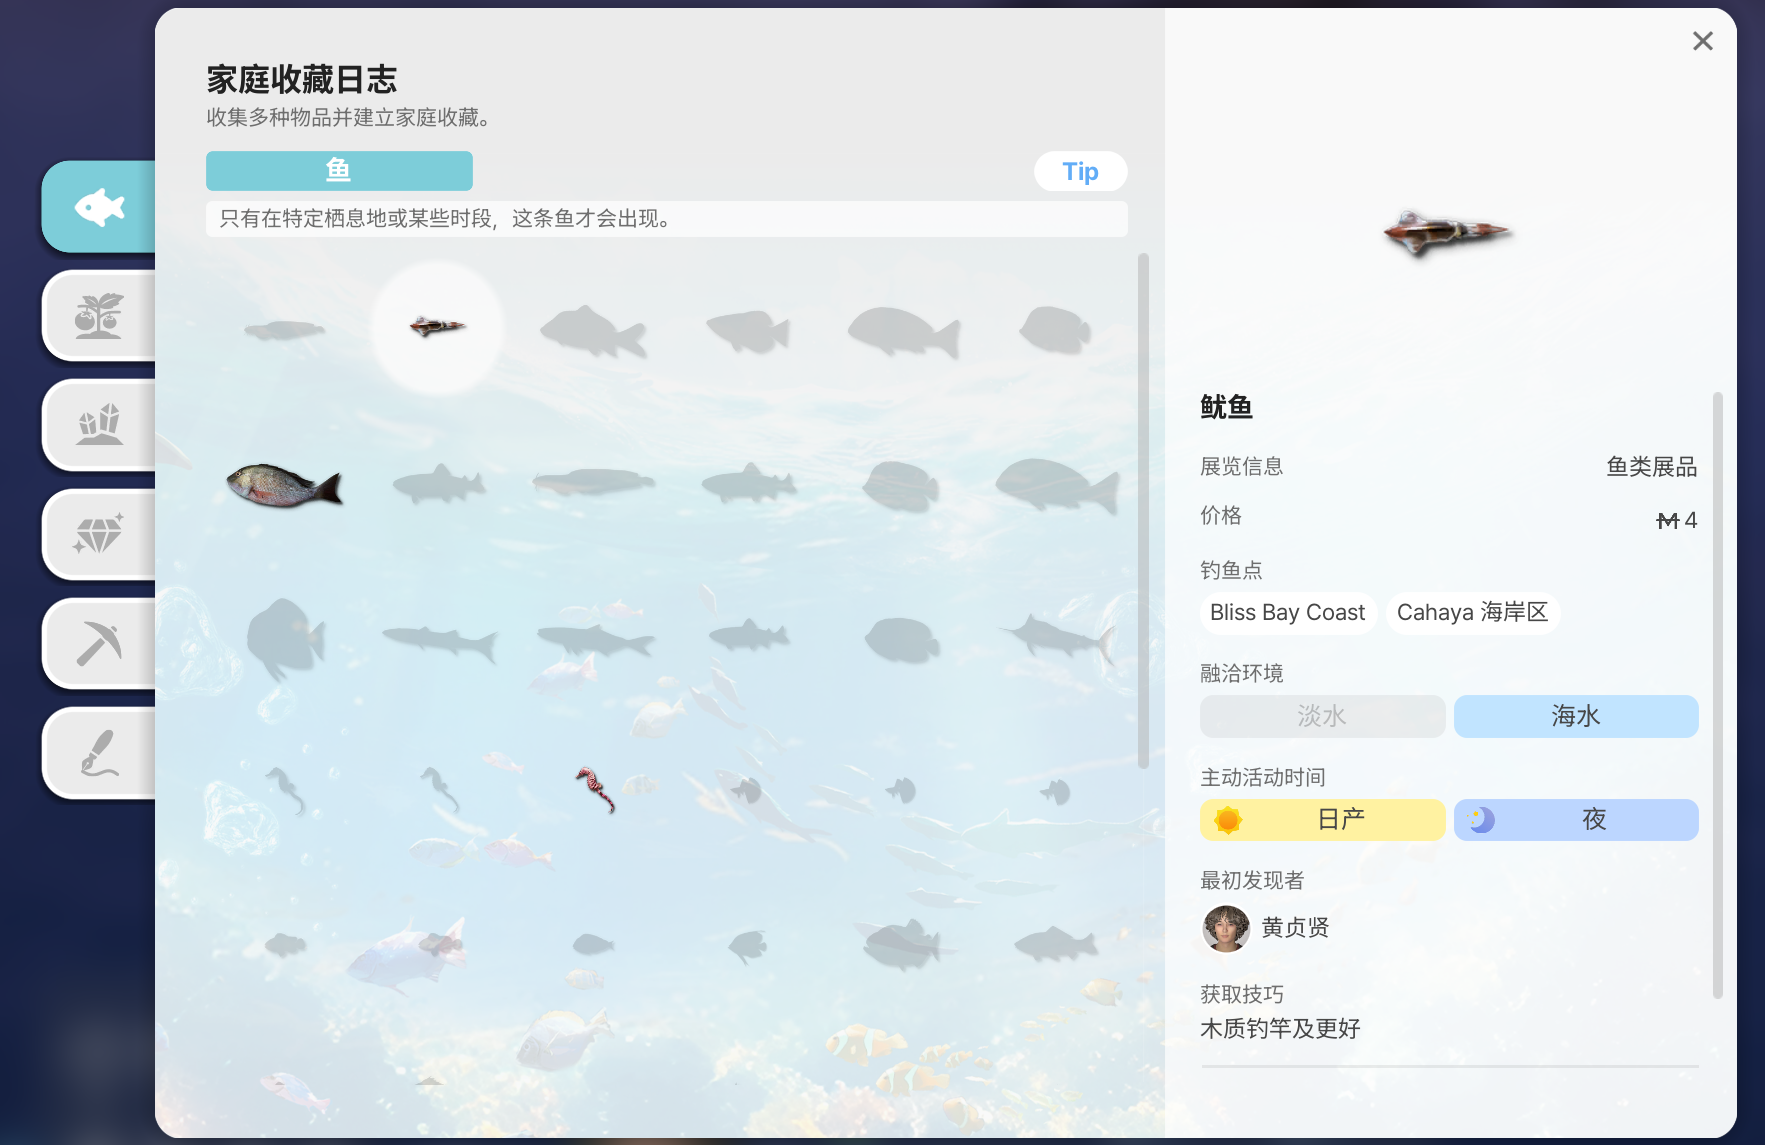Select the 夜 activity time
This screenshot has height=1145, width=1765.
(x=1575, y=819)
